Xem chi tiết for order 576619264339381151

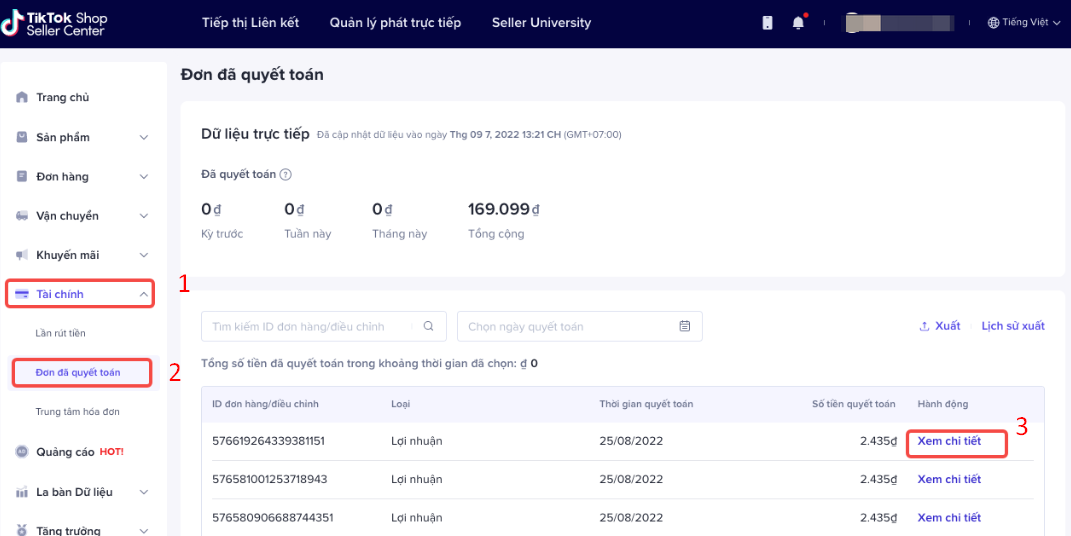point(949,441)
